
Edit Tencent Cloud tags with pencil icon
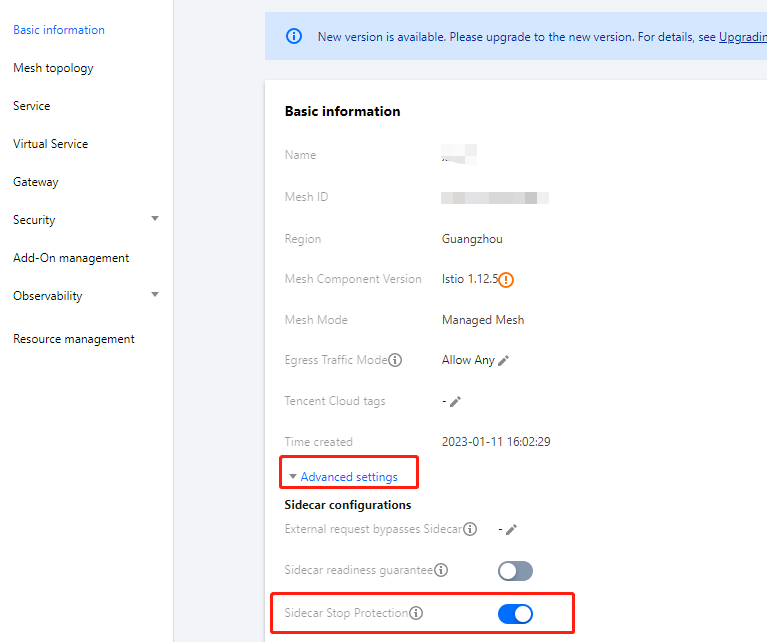[455, 401]
